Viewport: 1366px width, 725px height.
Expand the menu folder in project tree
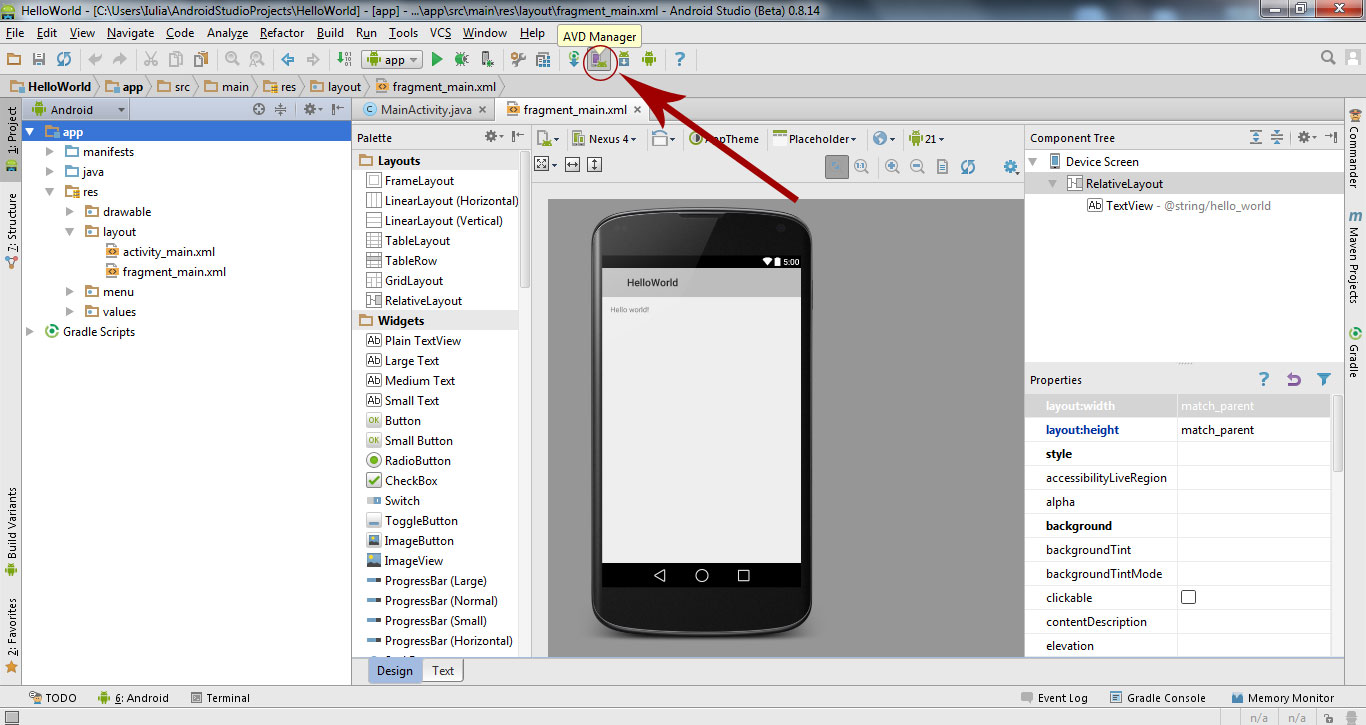69,291
